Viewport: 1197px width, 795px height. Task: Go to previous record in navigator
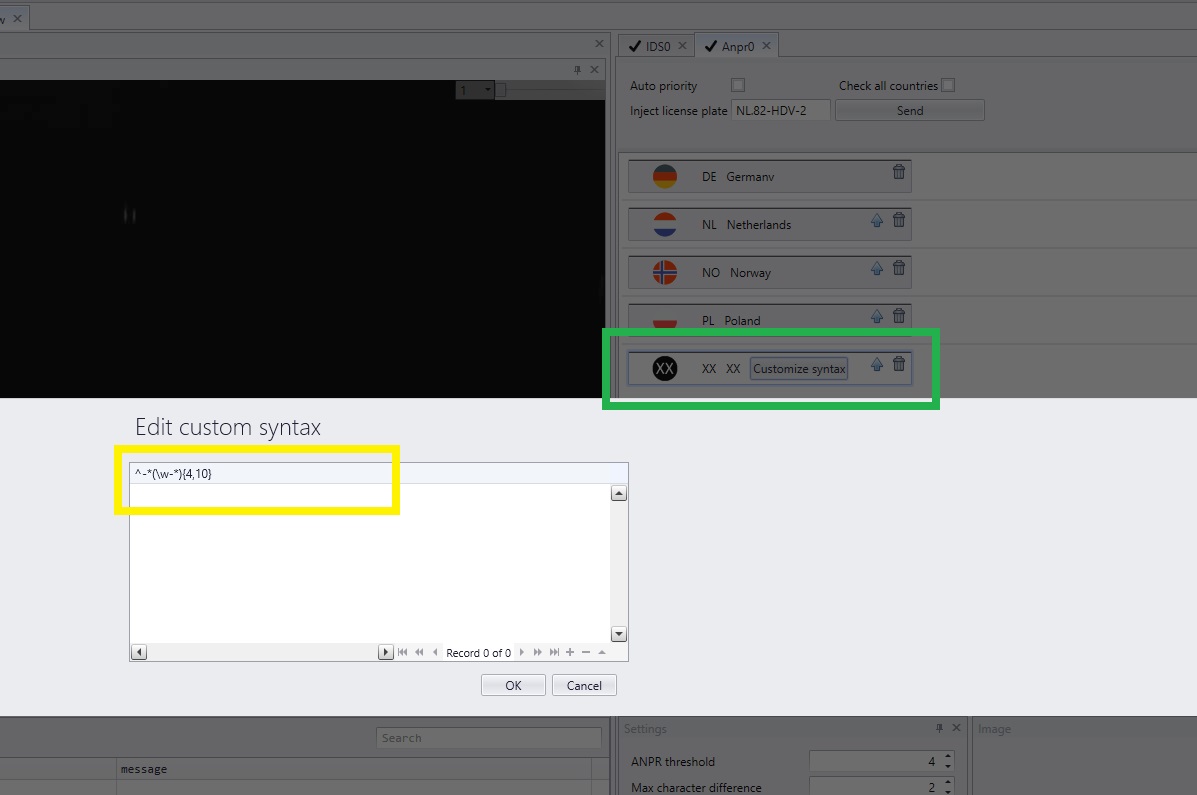435,652
